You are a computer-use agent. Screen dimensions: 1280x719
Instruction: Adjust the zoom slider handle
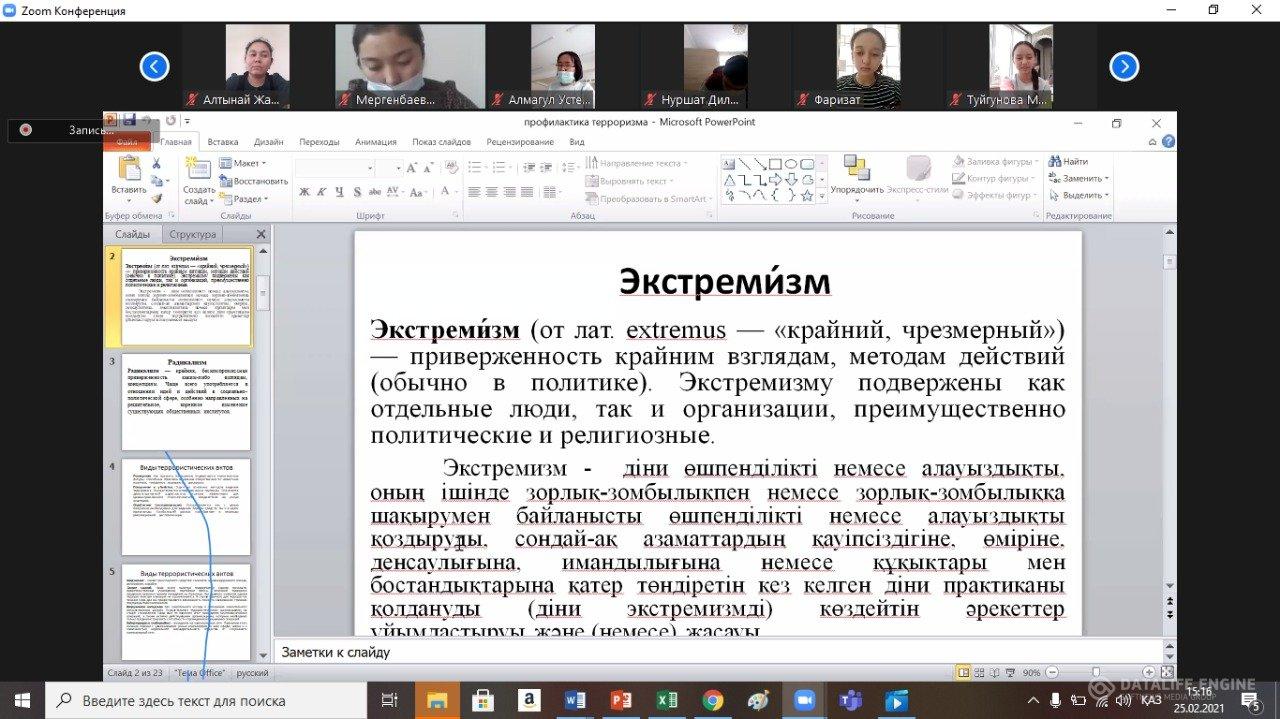[x=1096, y=672]
